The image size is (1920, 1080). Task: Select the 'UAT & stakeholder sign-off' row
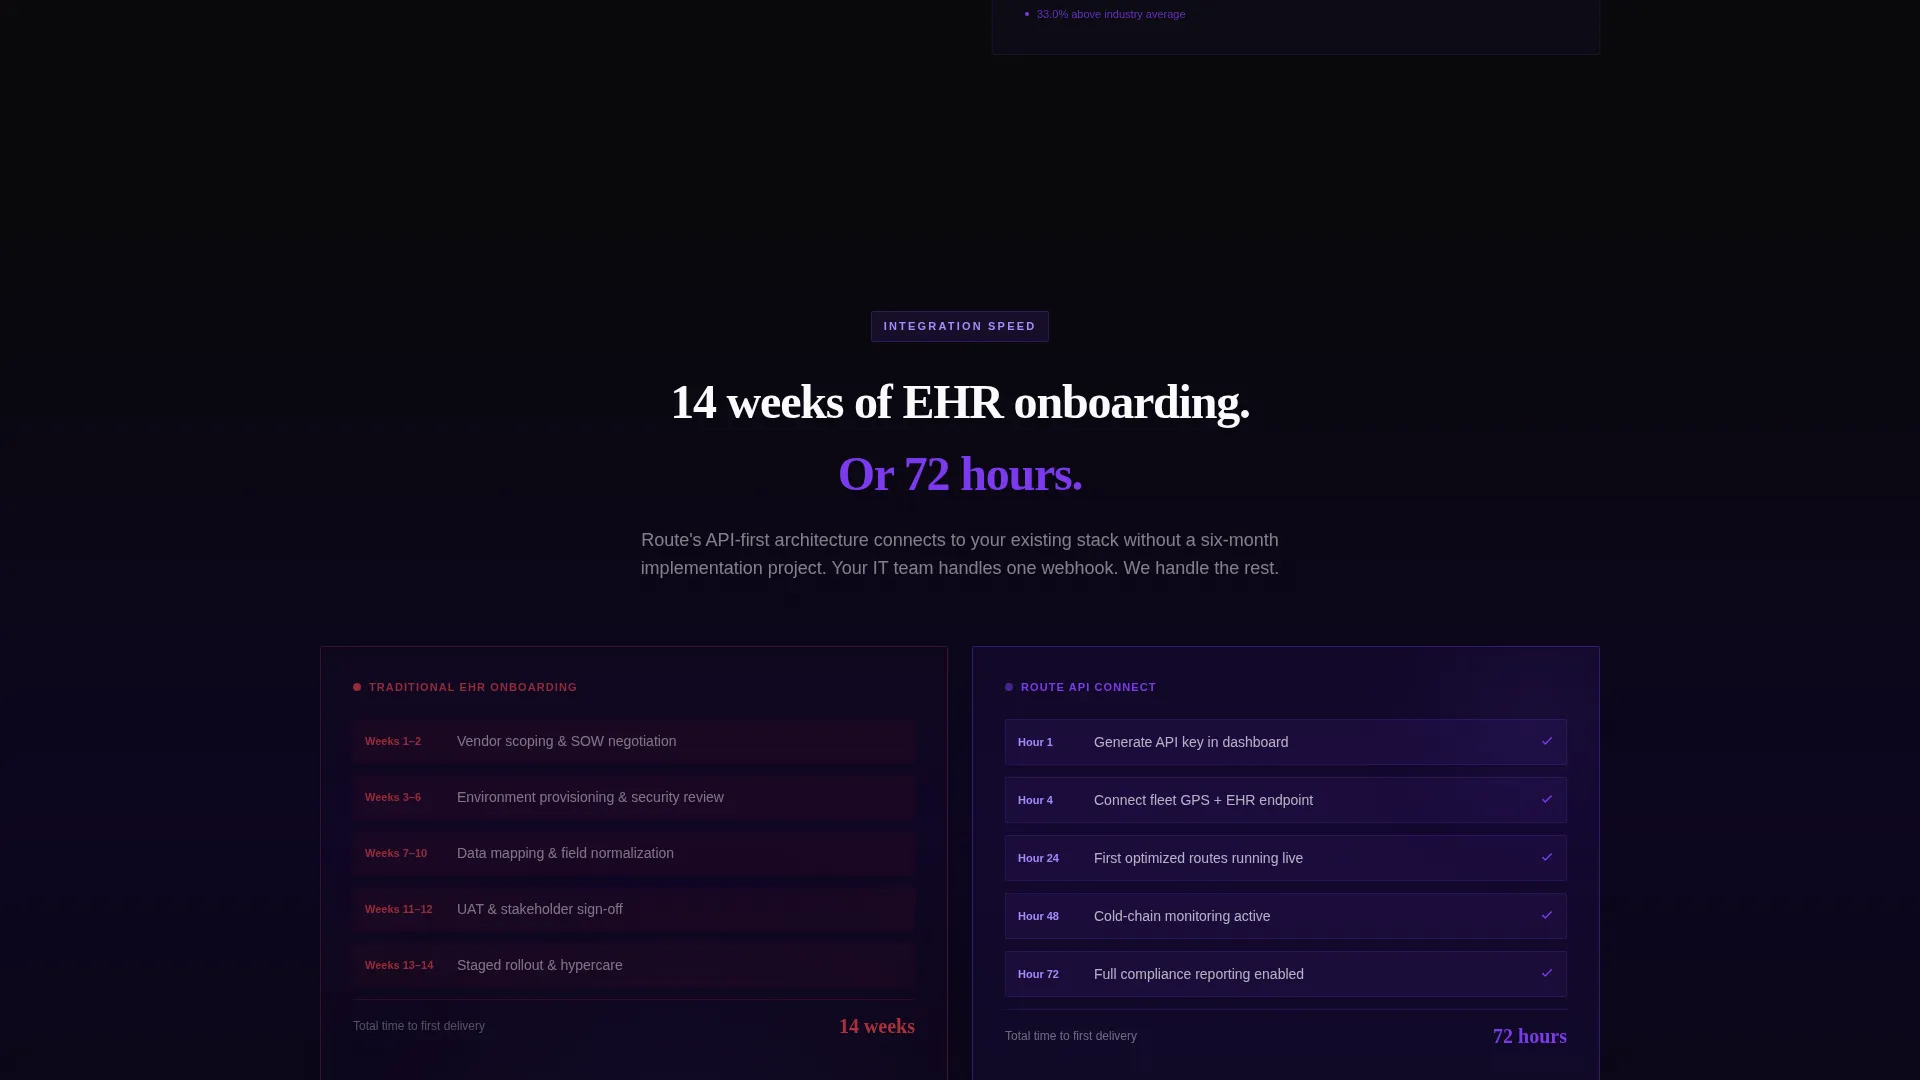pos(634,909)
